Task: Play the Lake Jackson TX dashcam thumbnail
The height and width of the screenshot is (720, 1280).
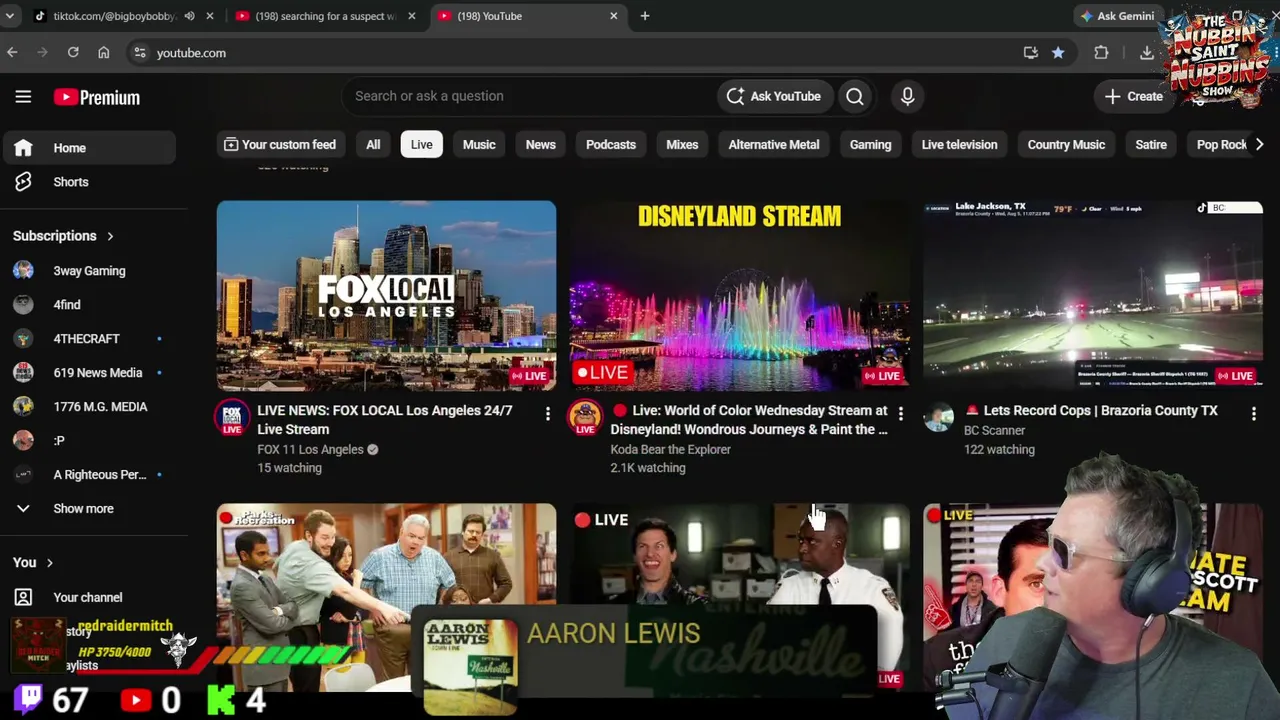Action: pyautogui.click(x=1093, y=296)
